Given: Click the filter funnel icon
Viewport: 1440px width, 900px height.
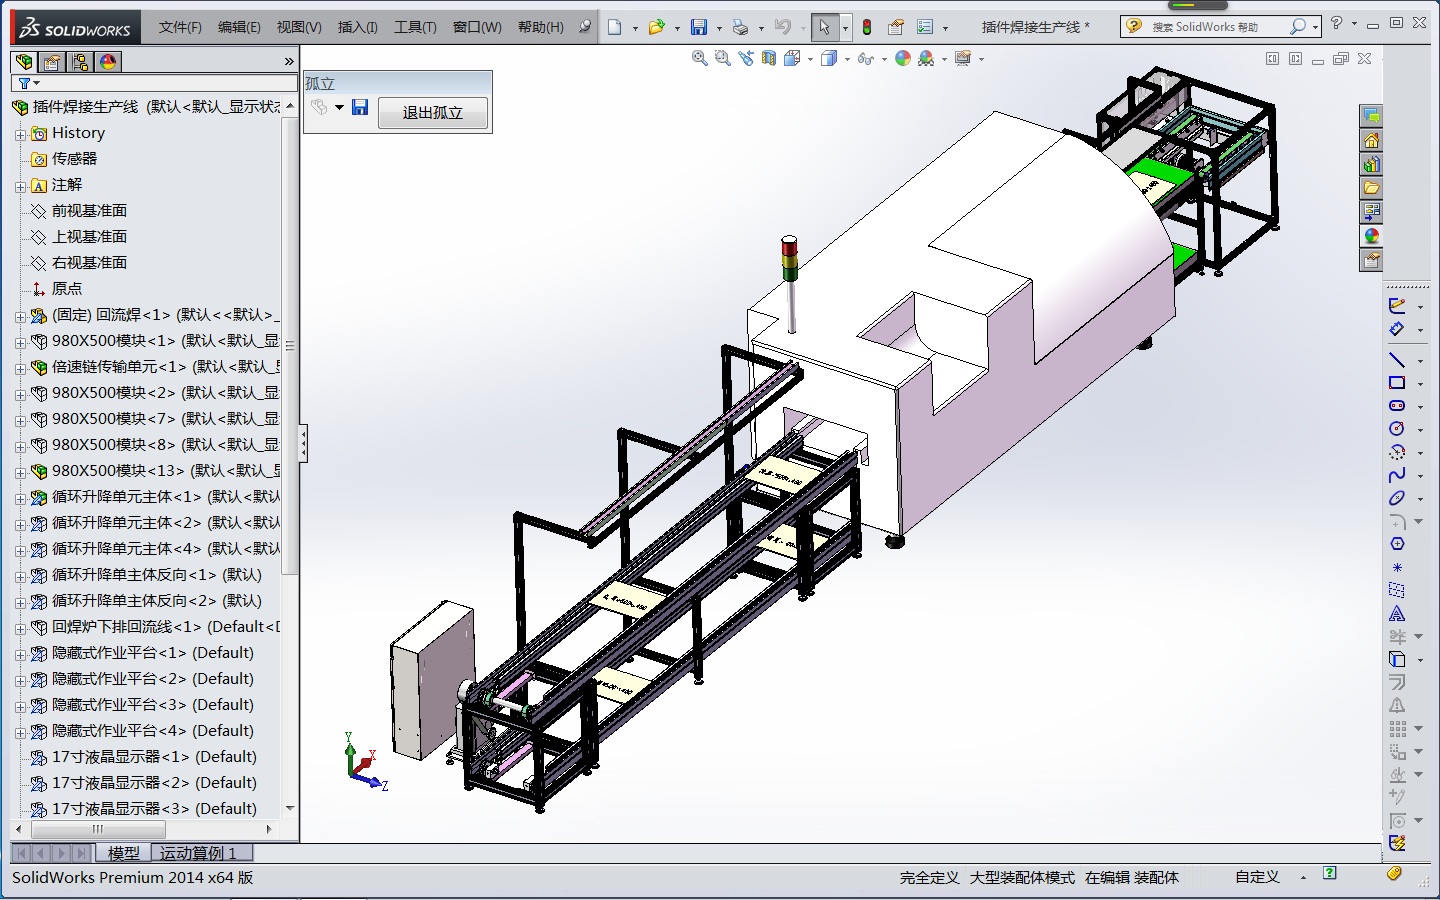Looking at the screenshot, I should (x=24, y=83).
